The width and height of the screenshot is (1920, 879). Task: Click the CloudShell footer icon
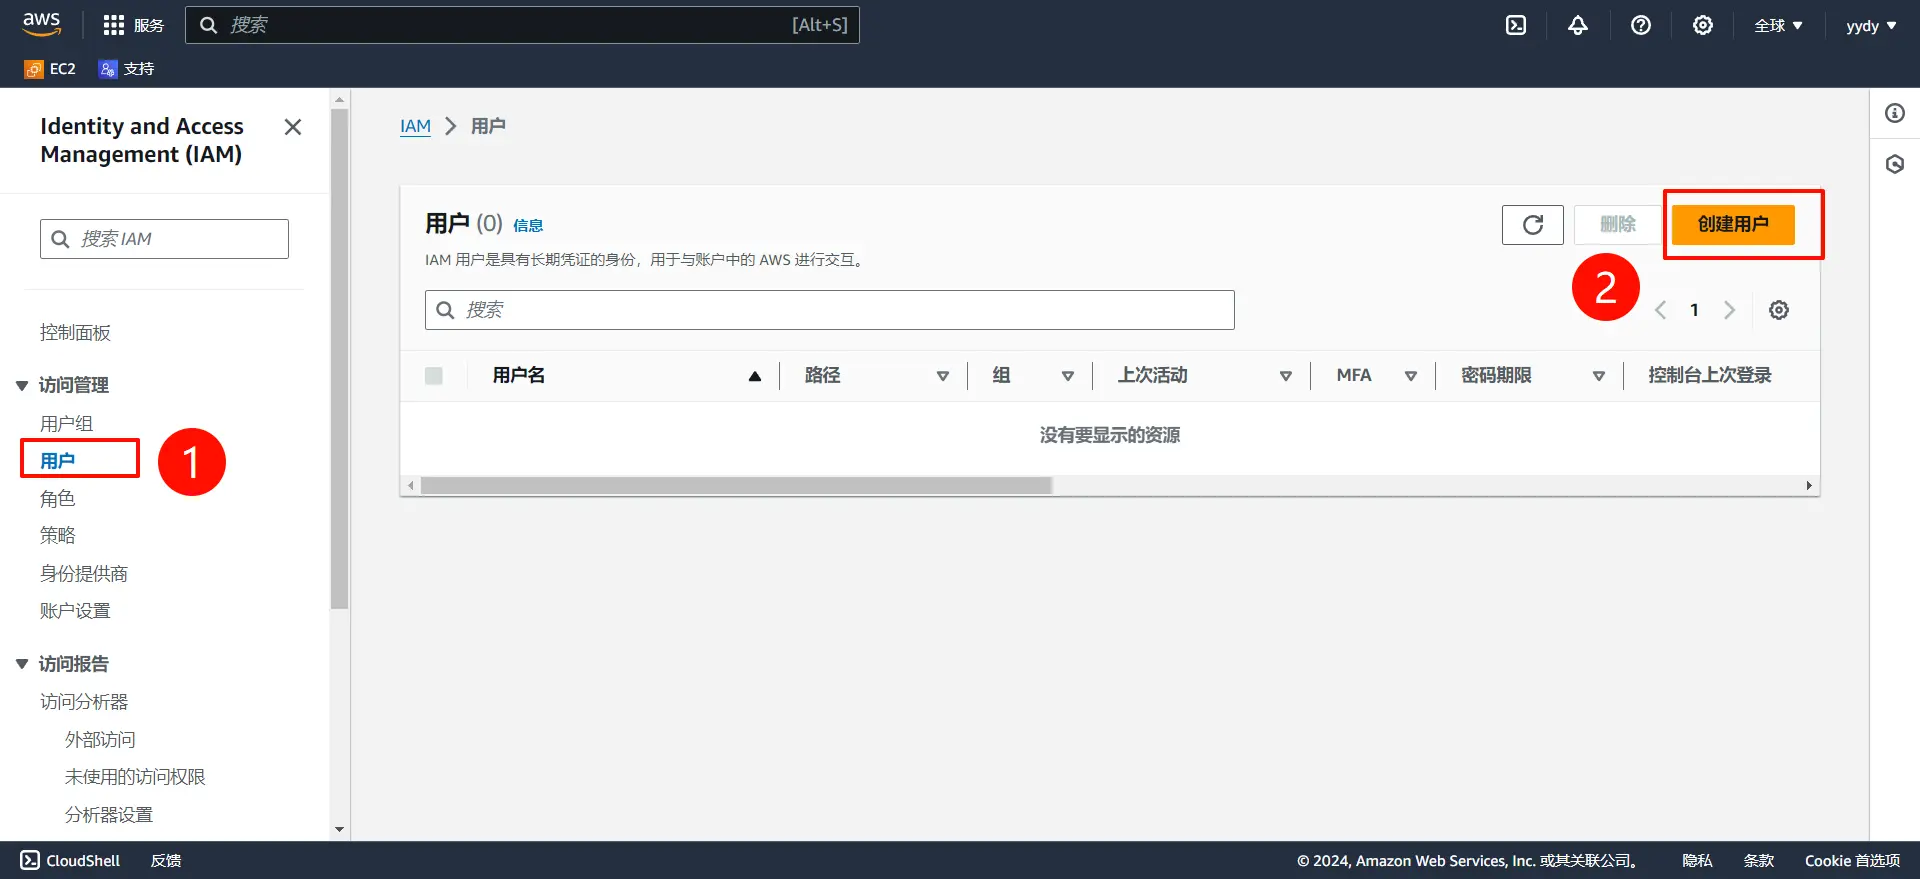tap(30, 860)
